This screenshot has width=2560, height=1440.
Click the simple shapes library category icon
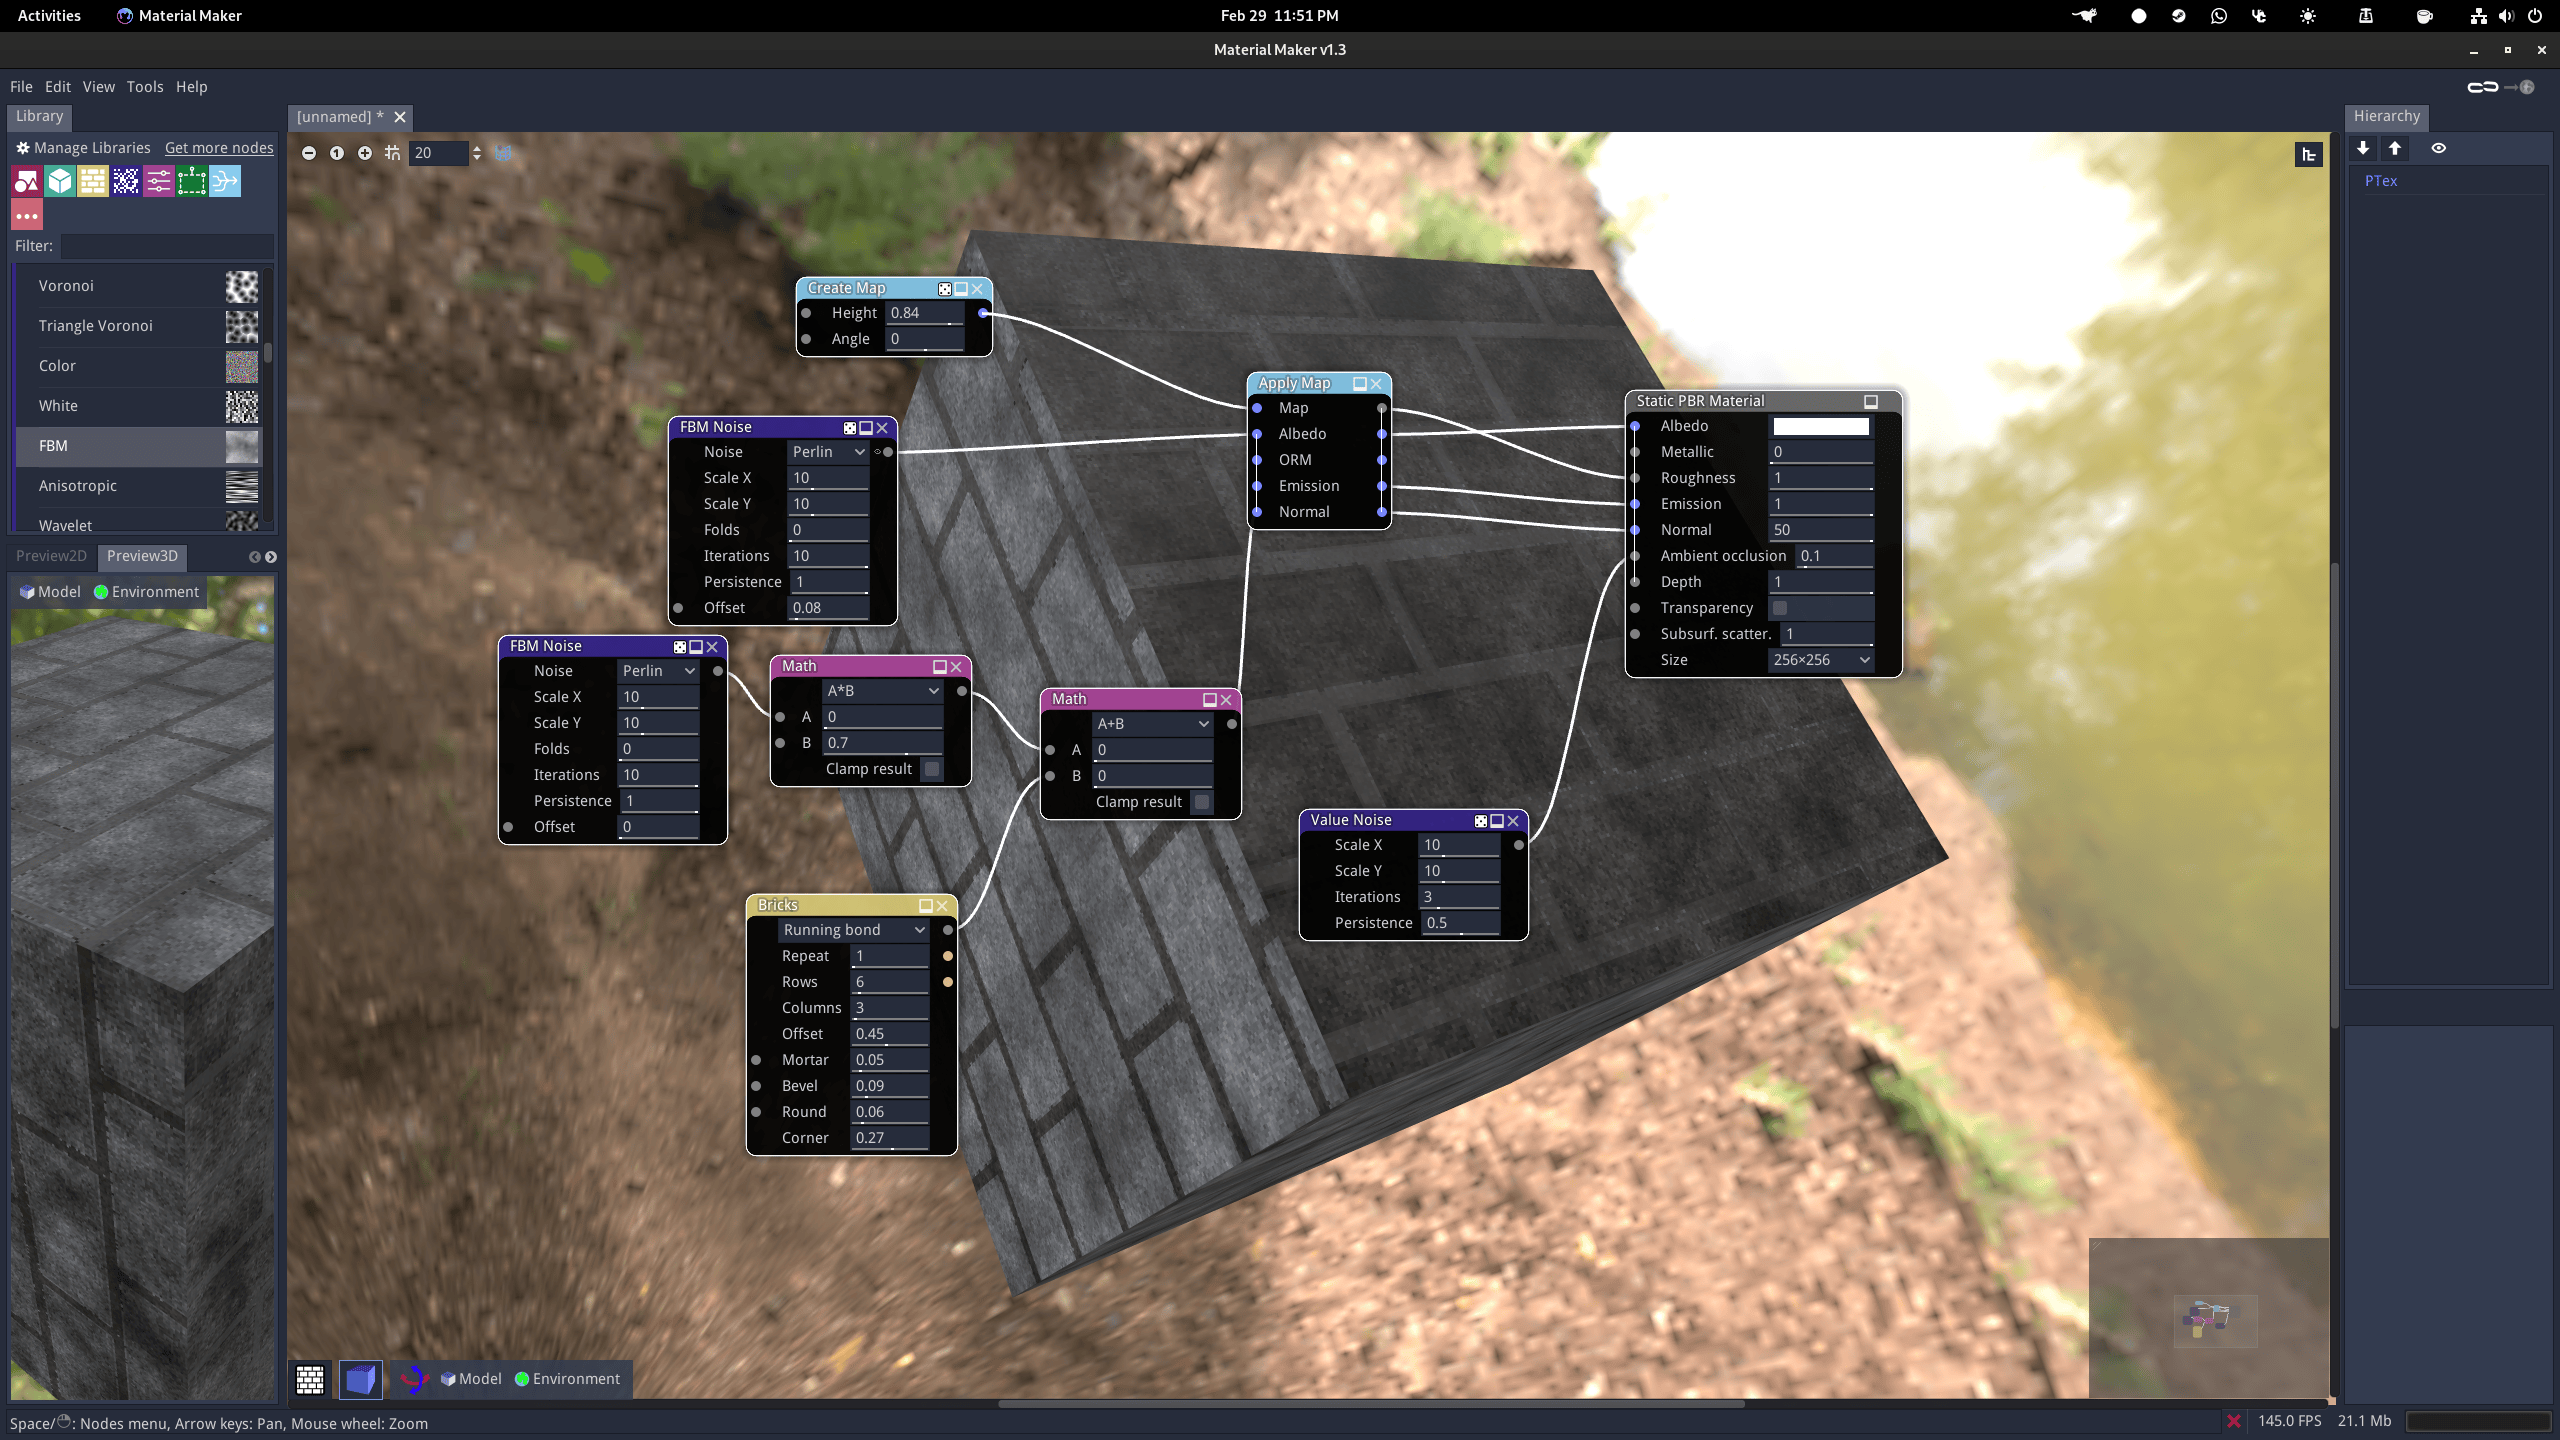[x=26, y=181]
